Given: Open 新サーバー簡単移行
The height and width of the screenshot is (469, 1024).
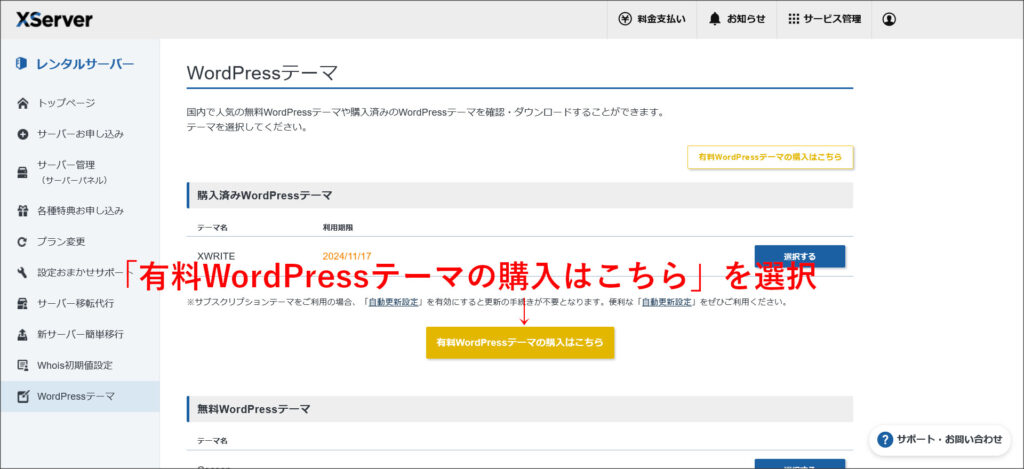Looking at the screenshot, I should pos(80,334).
